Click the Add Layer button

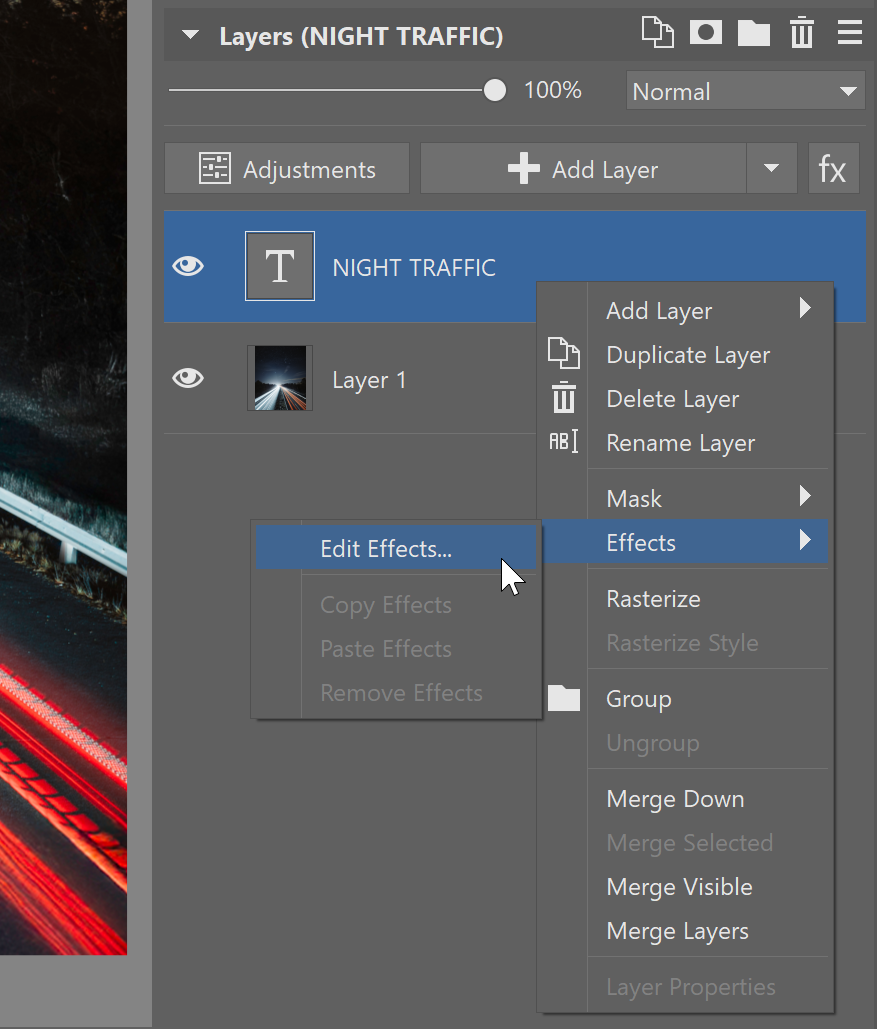[x=583, y=169]
